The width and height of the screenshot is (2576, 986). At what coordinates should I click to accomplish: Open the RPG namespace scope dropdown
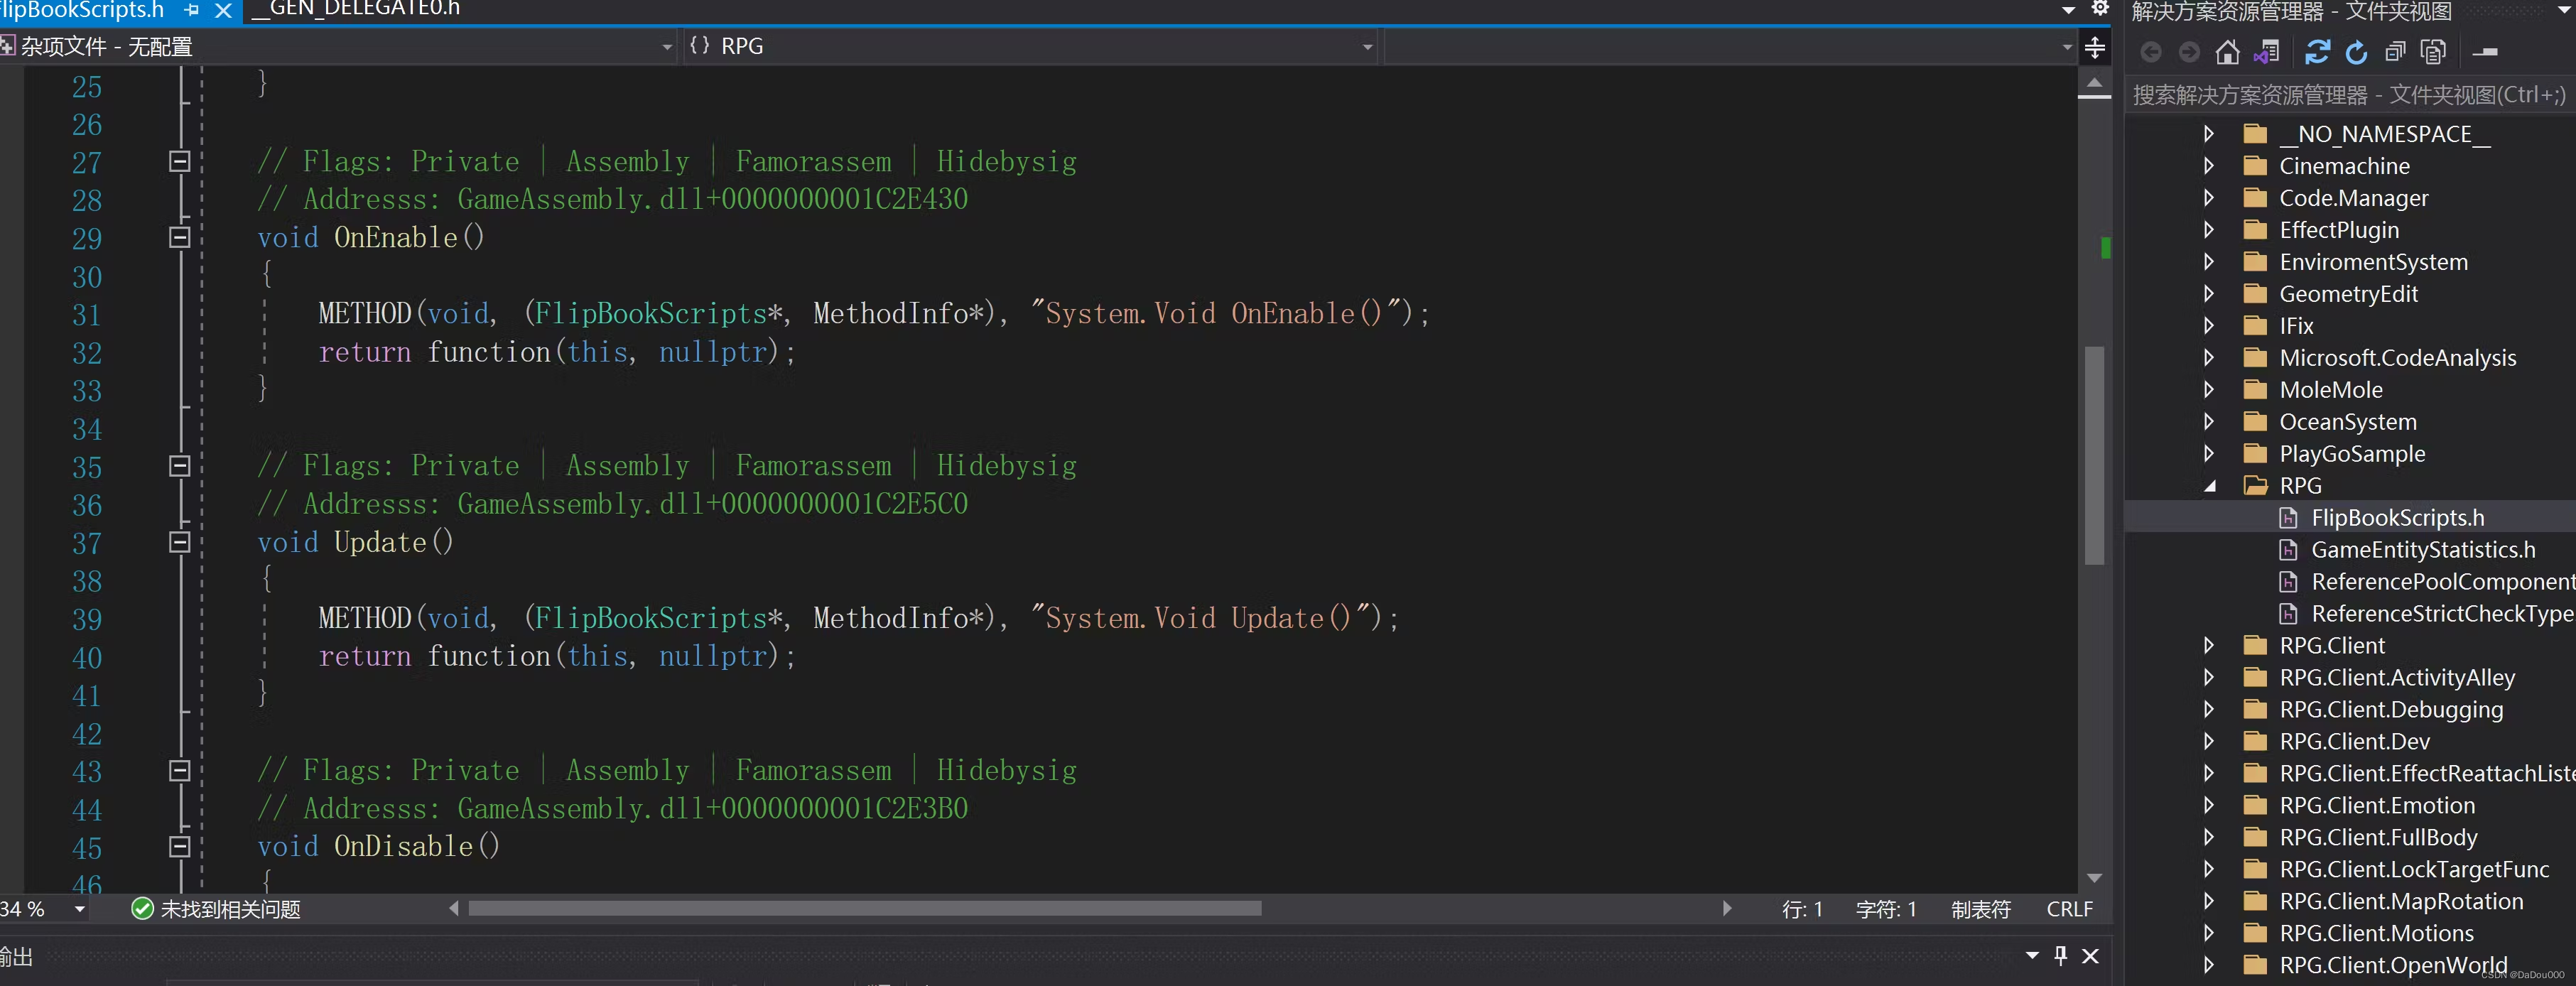[1367, 47]
